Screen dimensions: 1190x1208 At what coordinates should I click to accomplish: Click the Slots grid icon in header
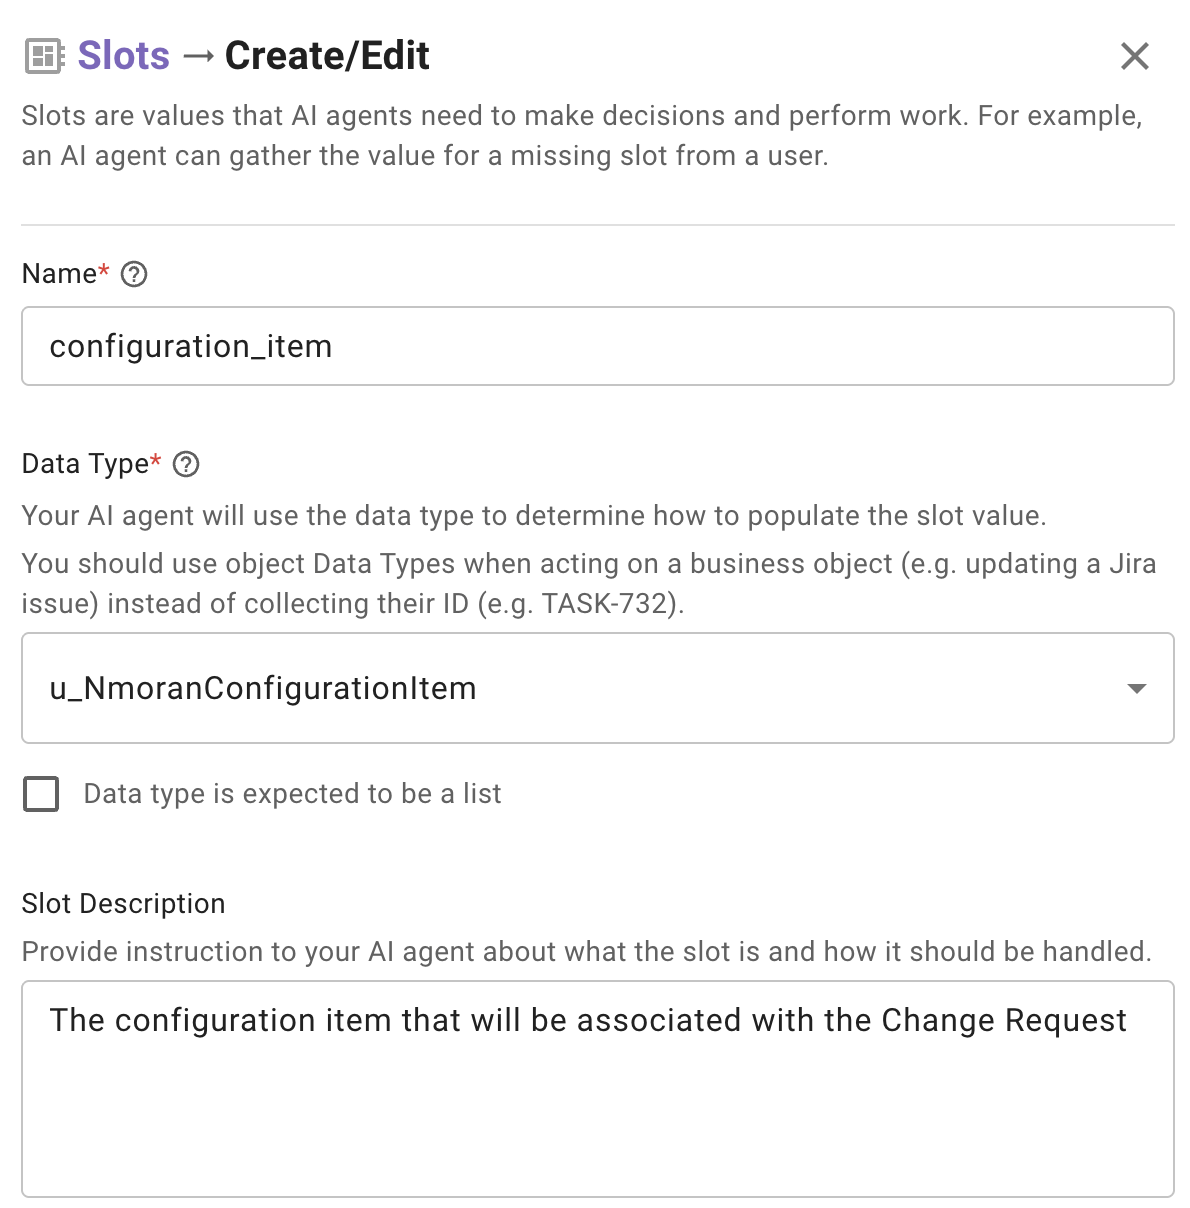[x=44, y=56]
